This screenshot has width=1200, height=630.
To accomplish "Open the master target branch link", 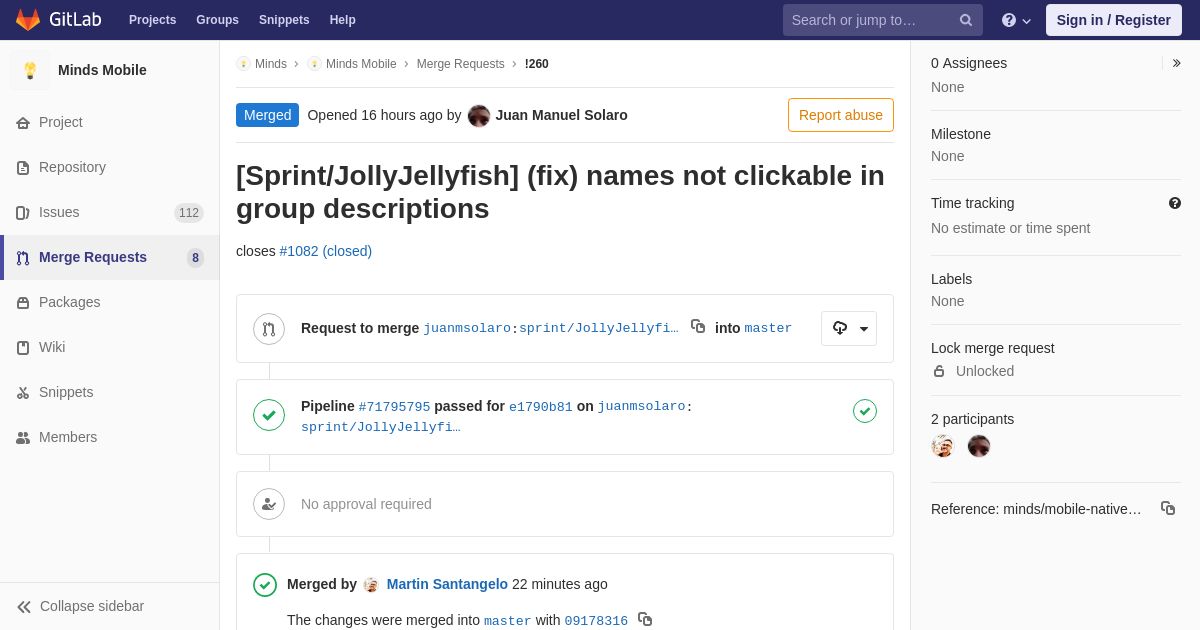I will [x=768, y=328].
